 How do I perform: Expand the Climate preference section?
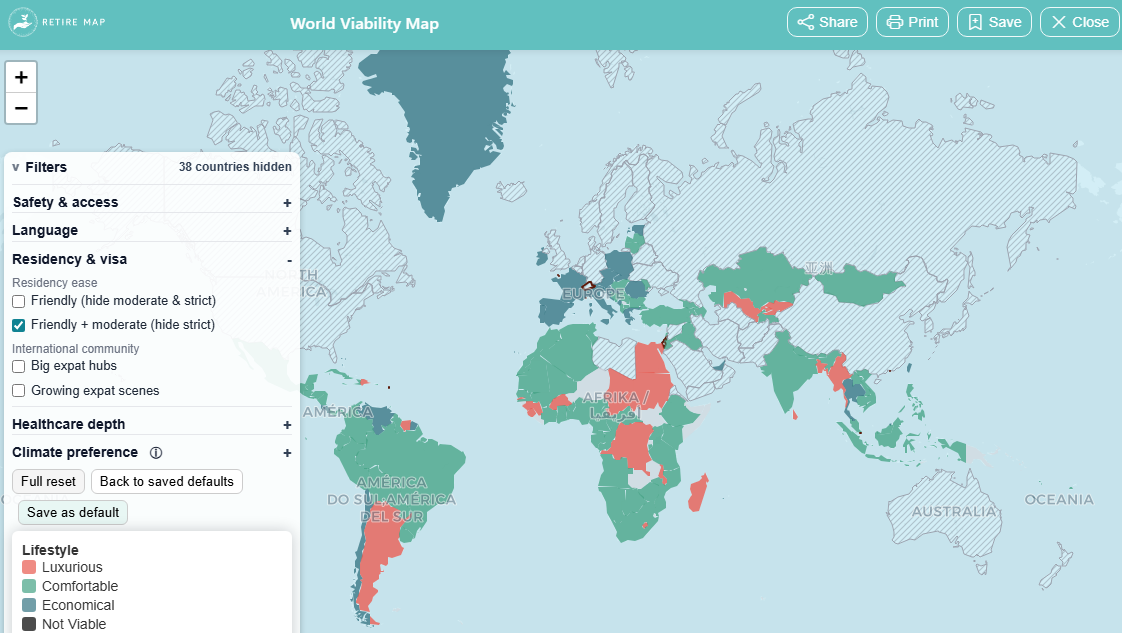[287, 453]
